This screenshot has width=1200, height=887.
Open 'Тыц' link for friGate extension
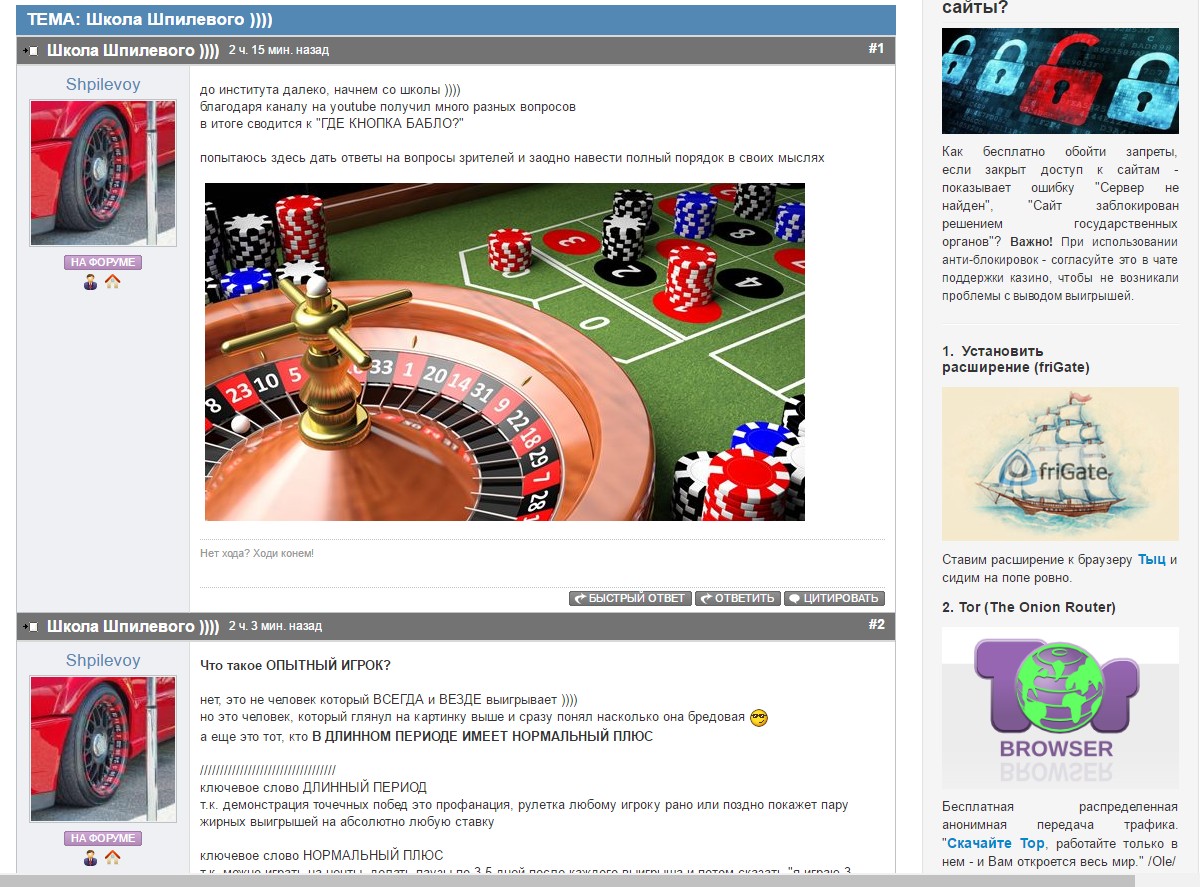coord(1152,560)
